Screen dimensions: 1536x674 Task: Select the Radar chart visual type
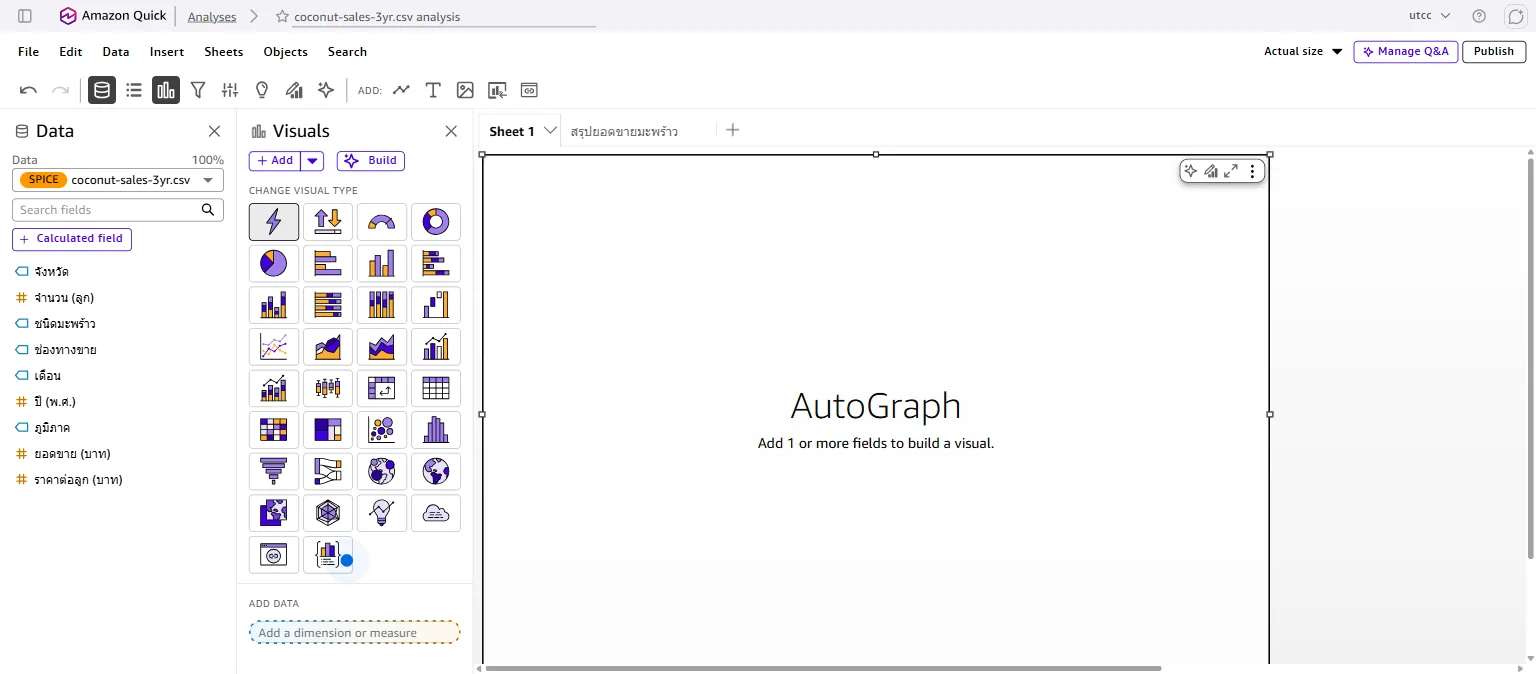pos(328,513)
